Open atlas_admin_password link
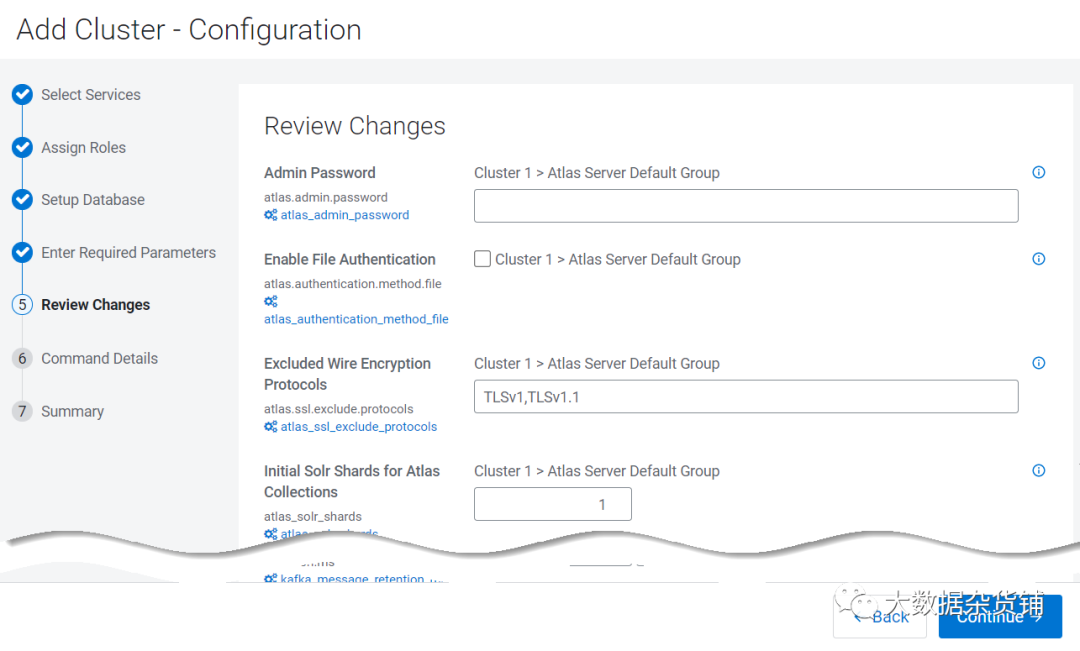This screenshot has height=651, width=1080. point(344,215)
